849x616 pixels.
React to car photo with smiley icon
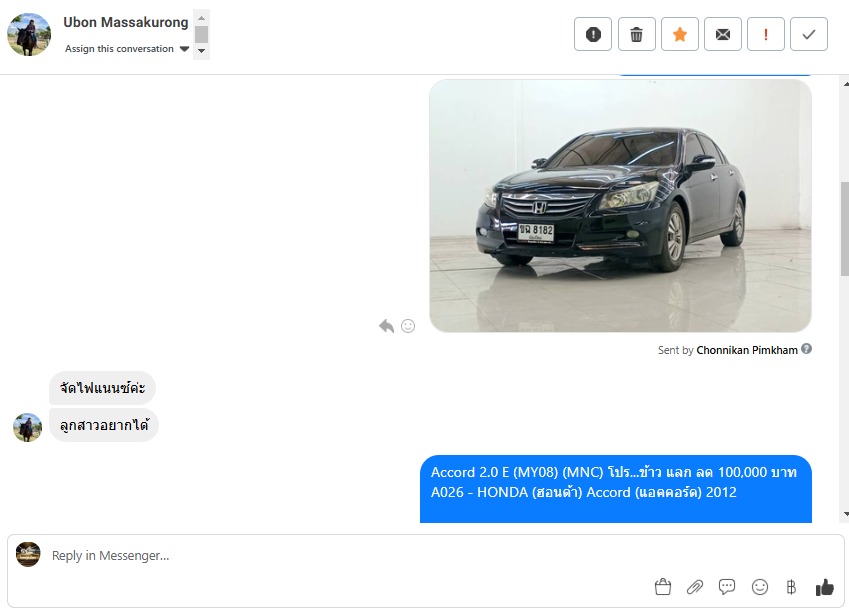[408, 326]
